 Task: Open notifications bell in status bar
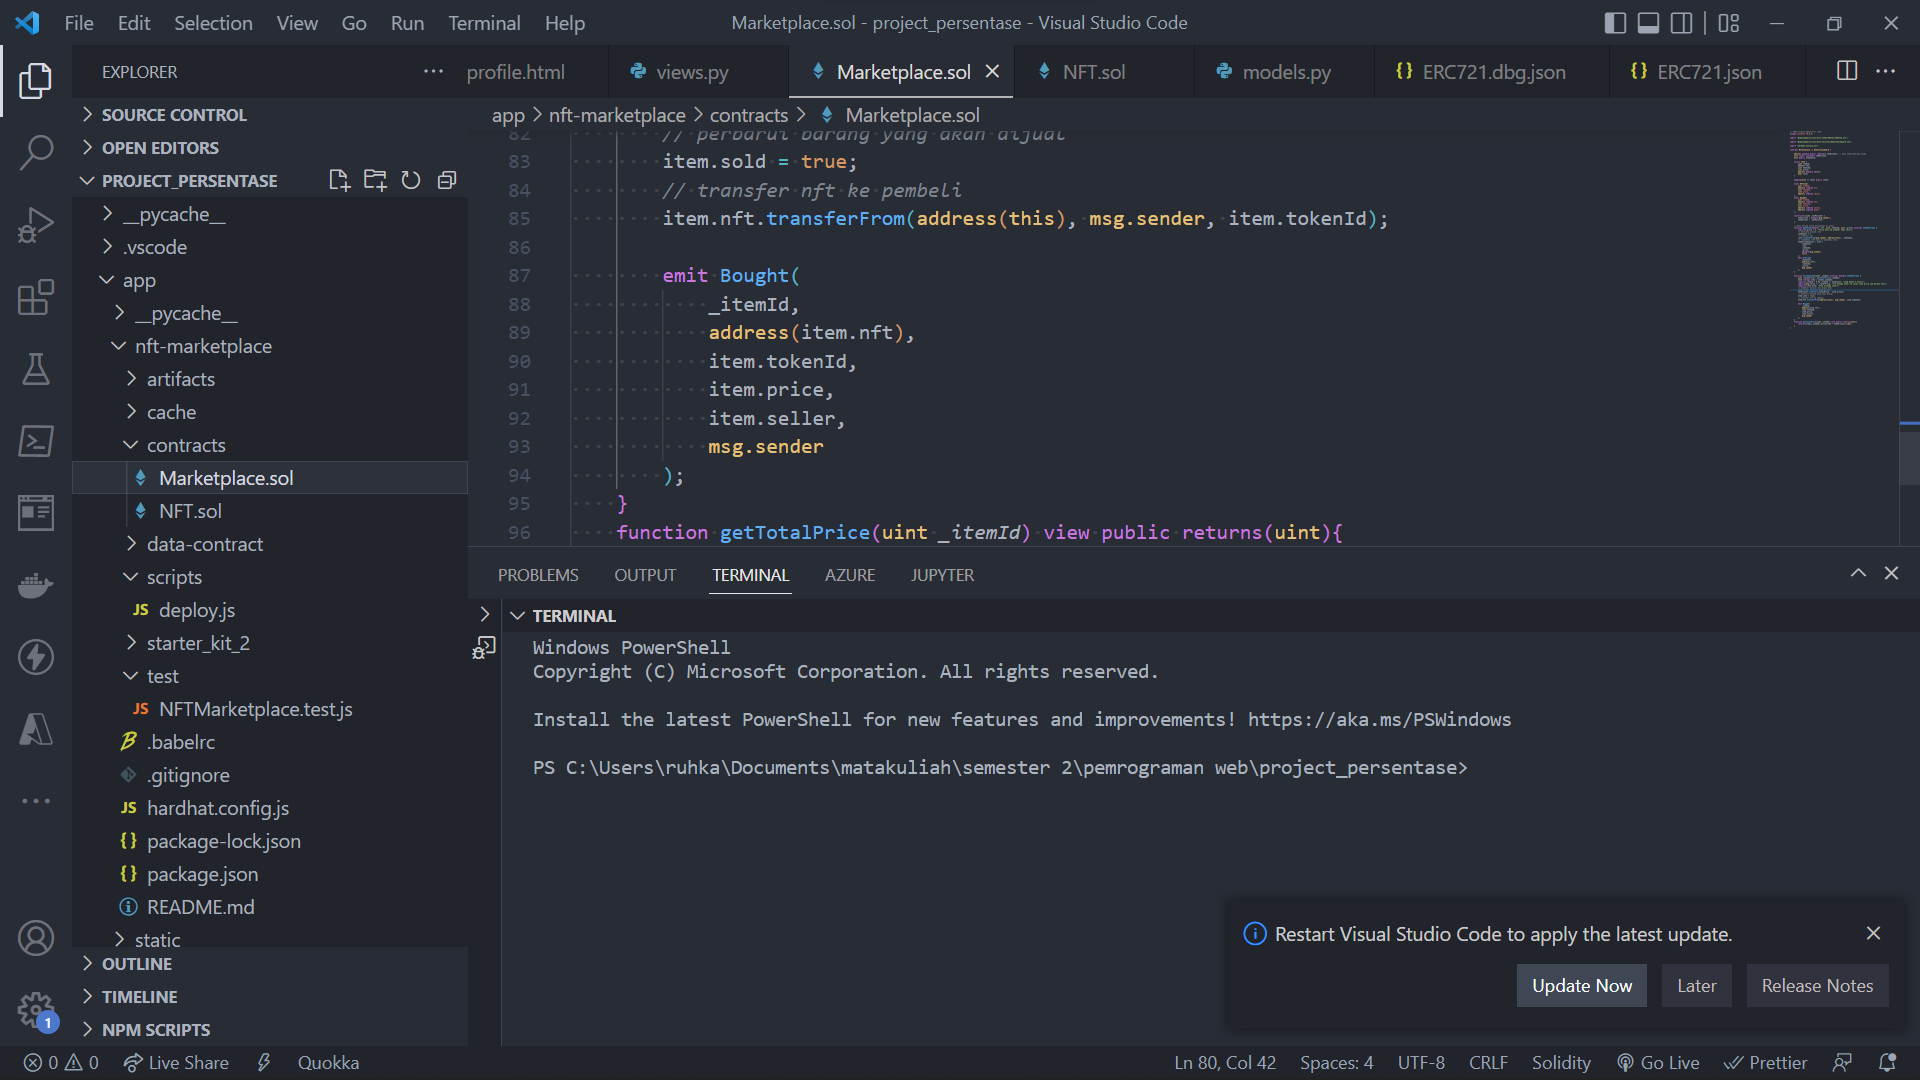1887,1063
